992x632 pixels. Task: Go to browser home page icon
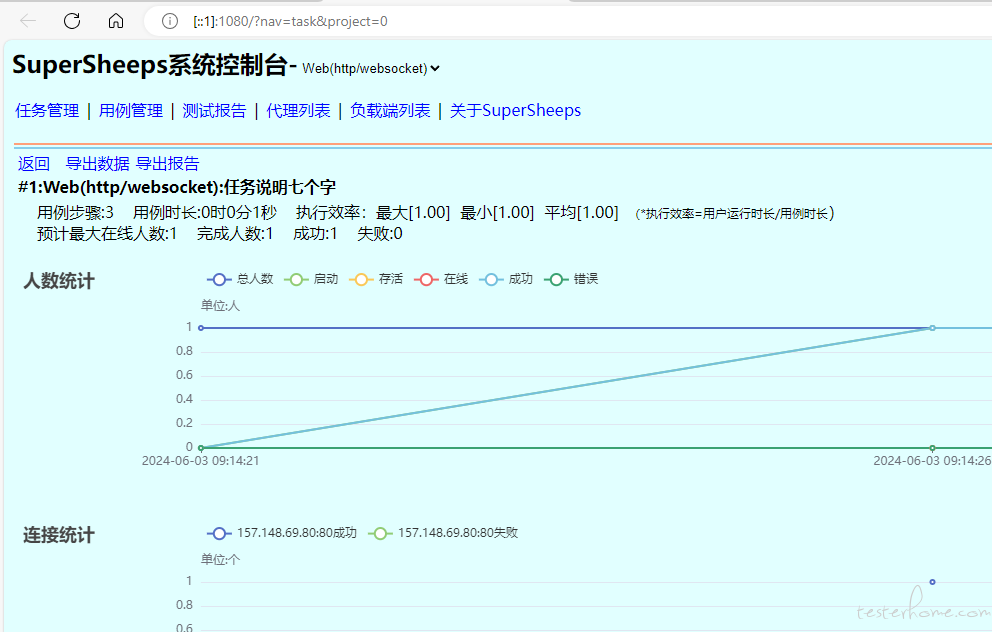pos(116,21)
